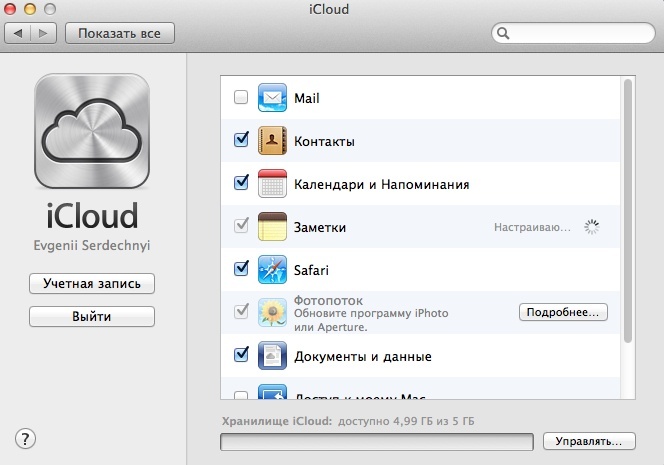Click the Calendar icon in the list
This screenshot has height=465, width=664.
point(272,183)
